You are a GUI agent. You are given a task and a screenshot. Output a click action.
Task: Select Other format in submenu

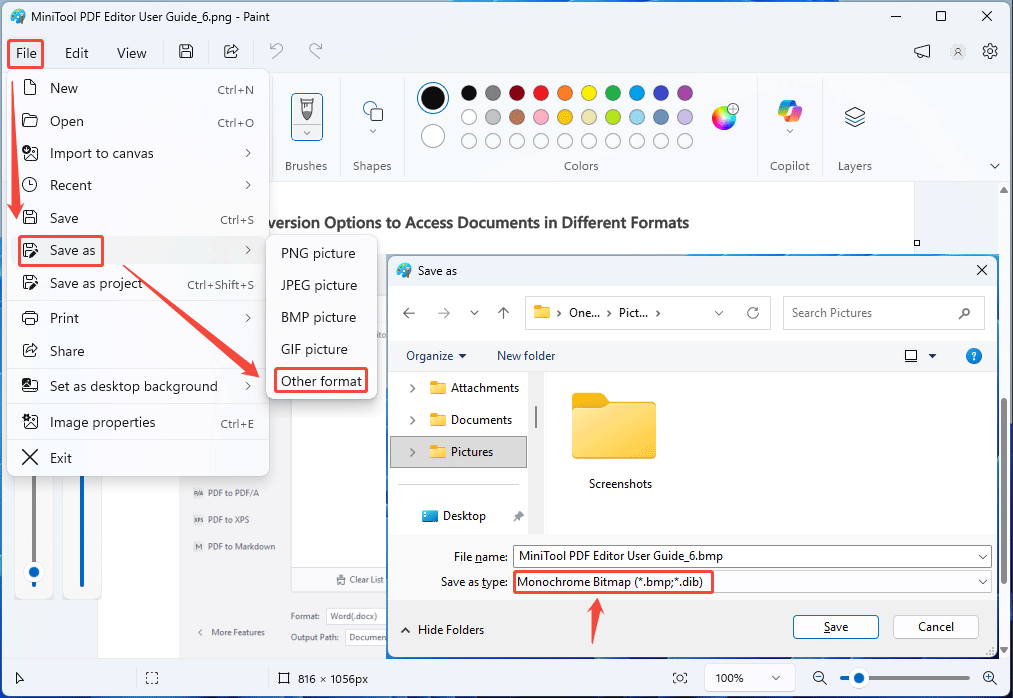click(321, 381)
